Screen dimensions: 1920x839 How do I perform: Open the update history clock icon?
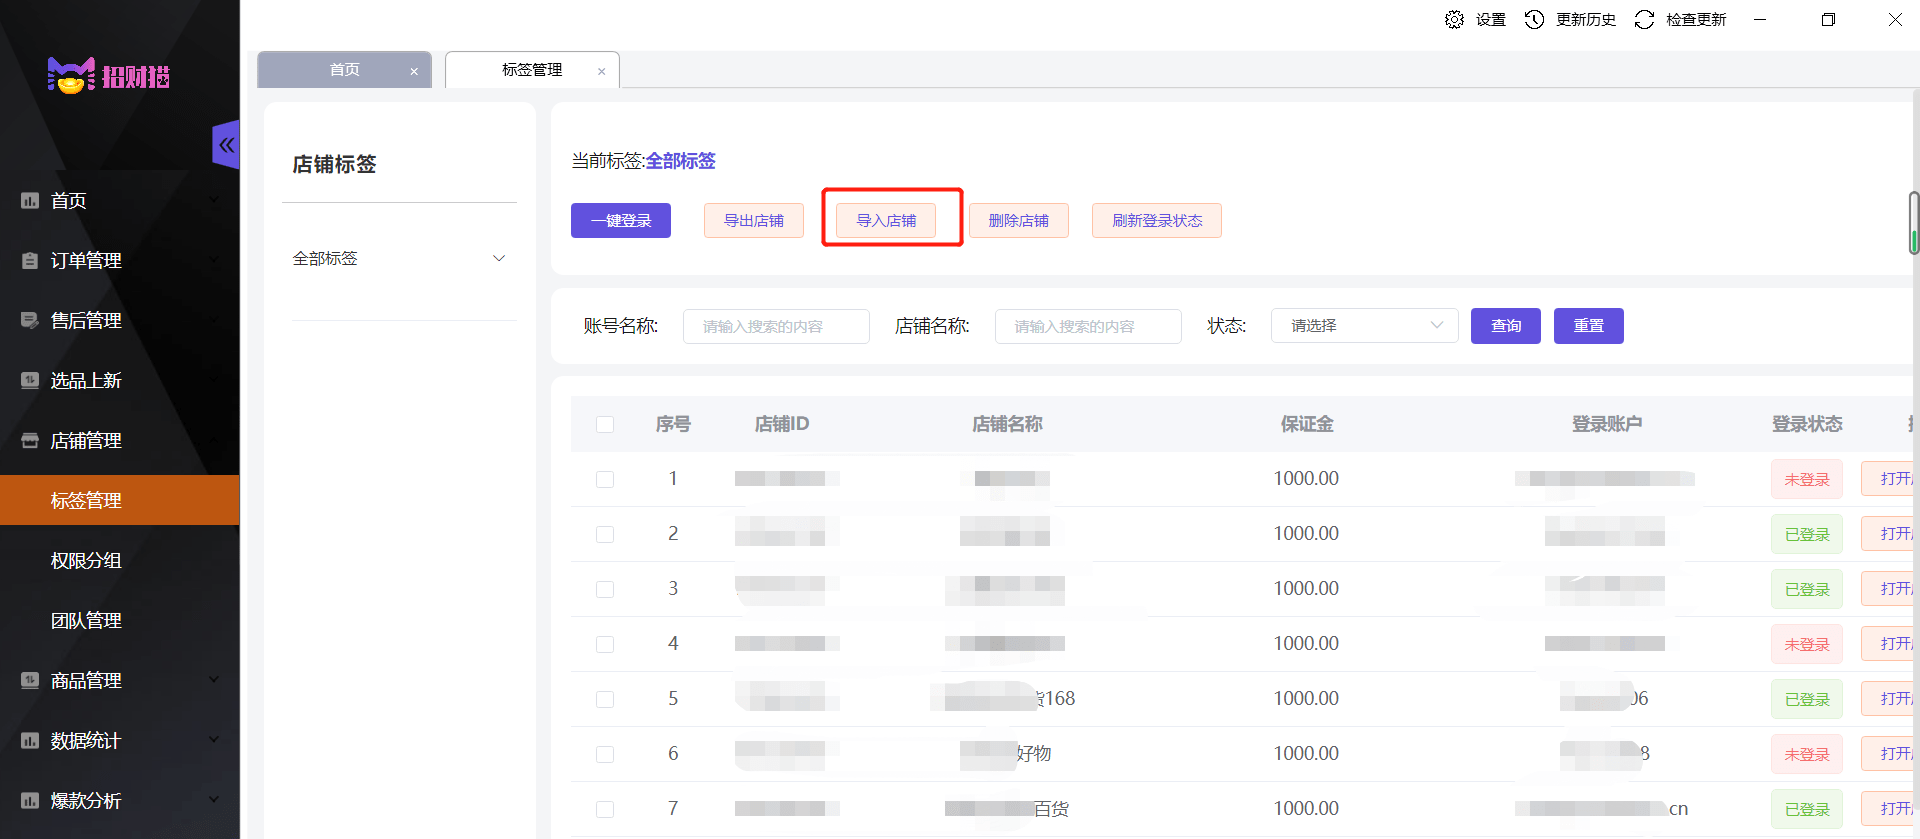tap(1534, 20)
